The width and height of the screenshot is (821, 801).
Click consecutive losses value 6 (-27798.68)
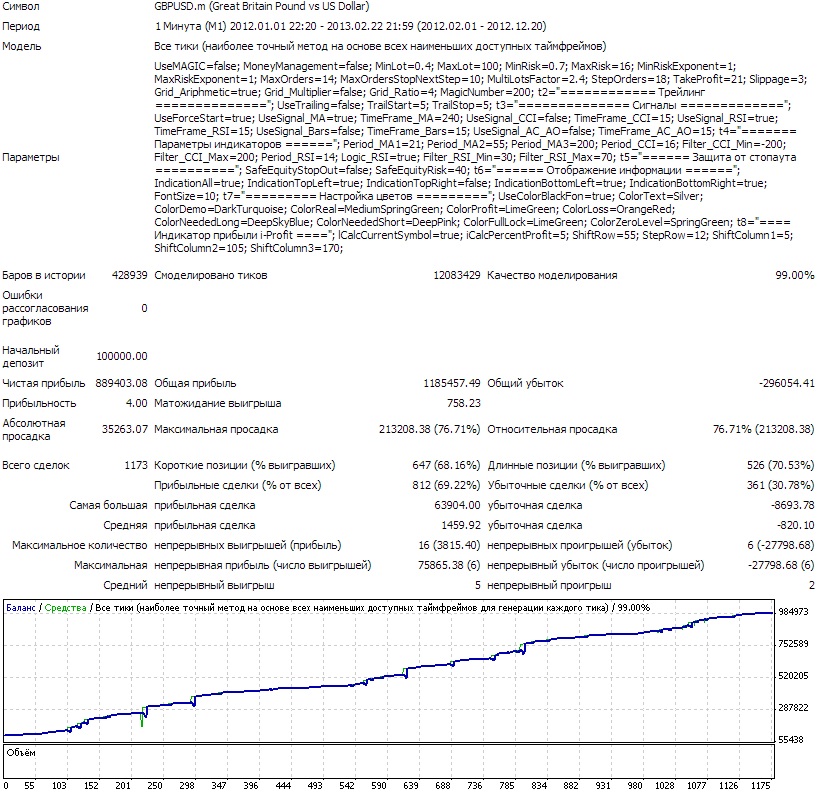781,546
